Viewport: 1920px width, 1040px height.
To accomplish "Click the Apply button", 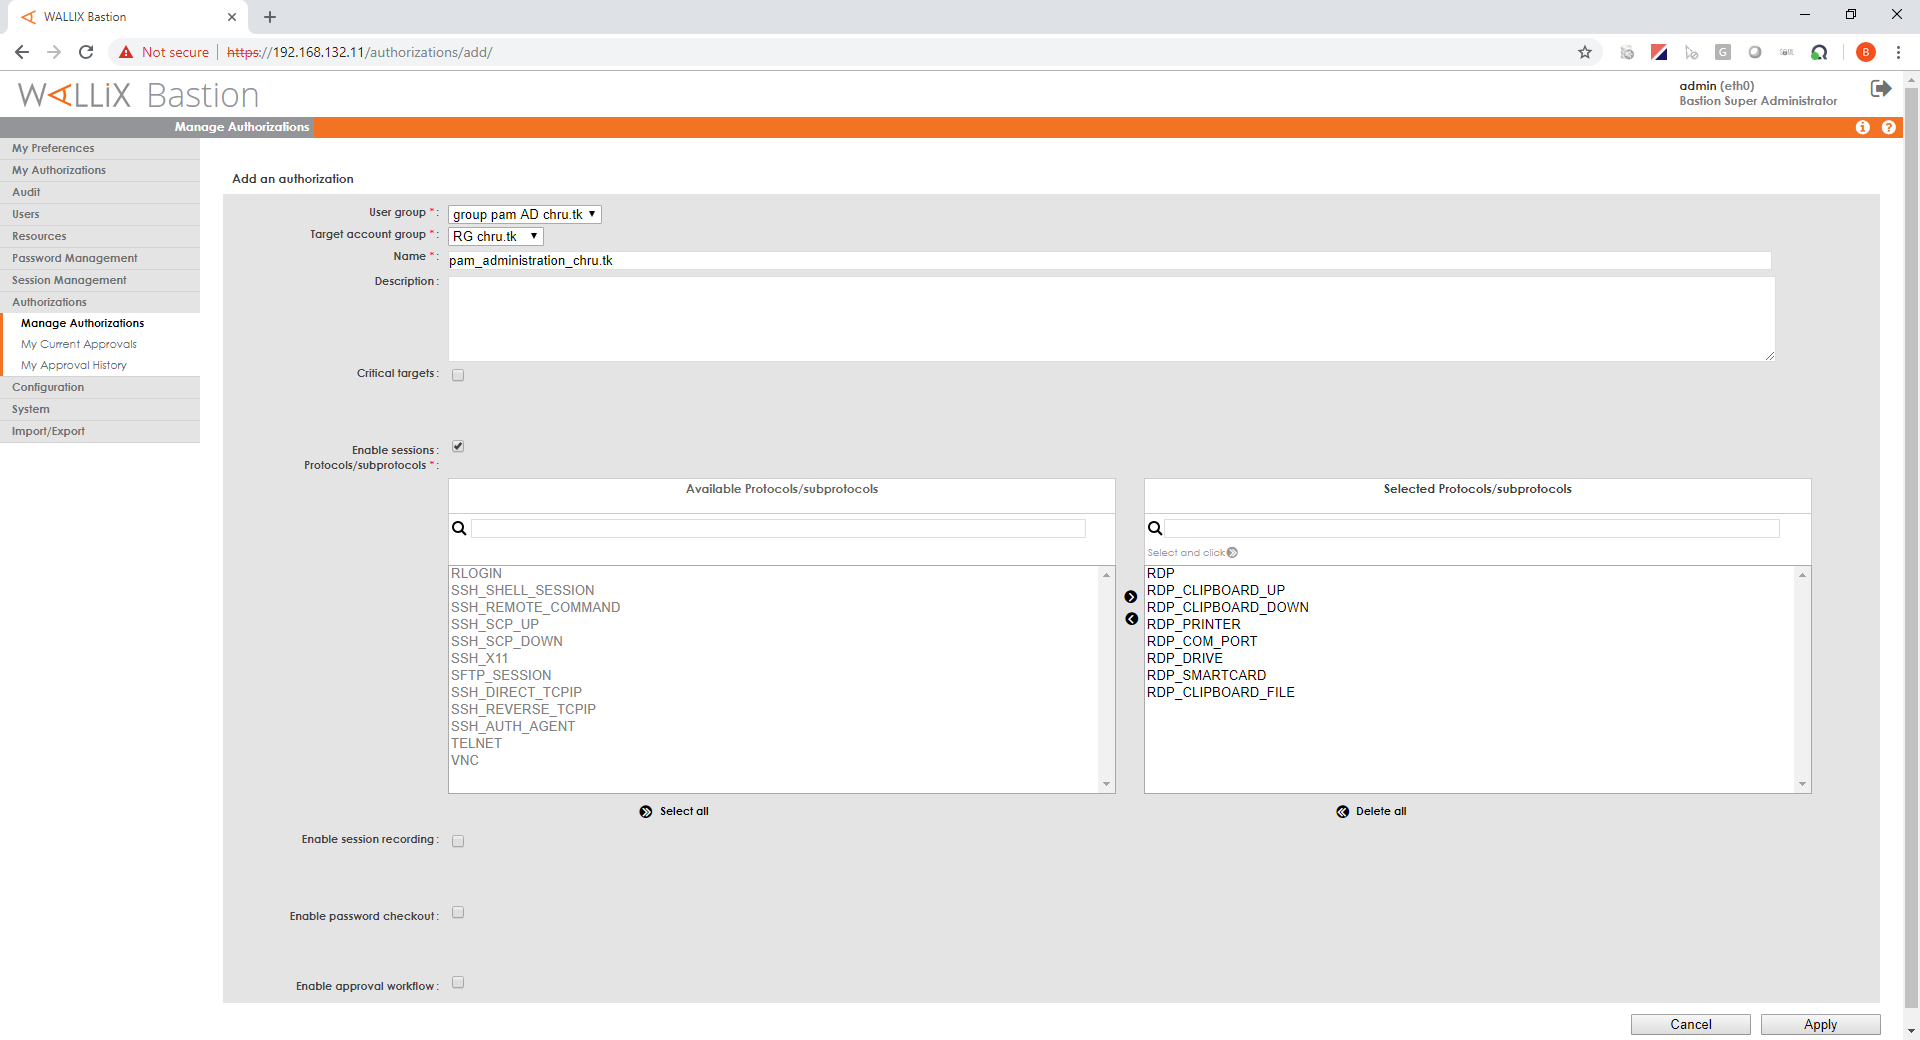I will pyautogui.click(x=1820, y=1024).
